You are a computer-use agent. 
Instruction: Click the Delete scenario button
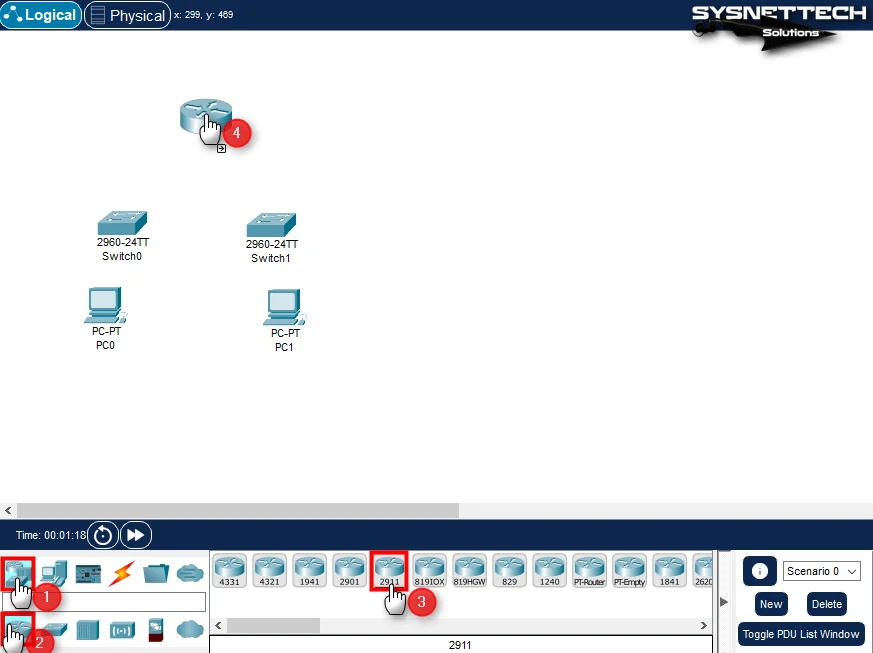coord(826,604)
